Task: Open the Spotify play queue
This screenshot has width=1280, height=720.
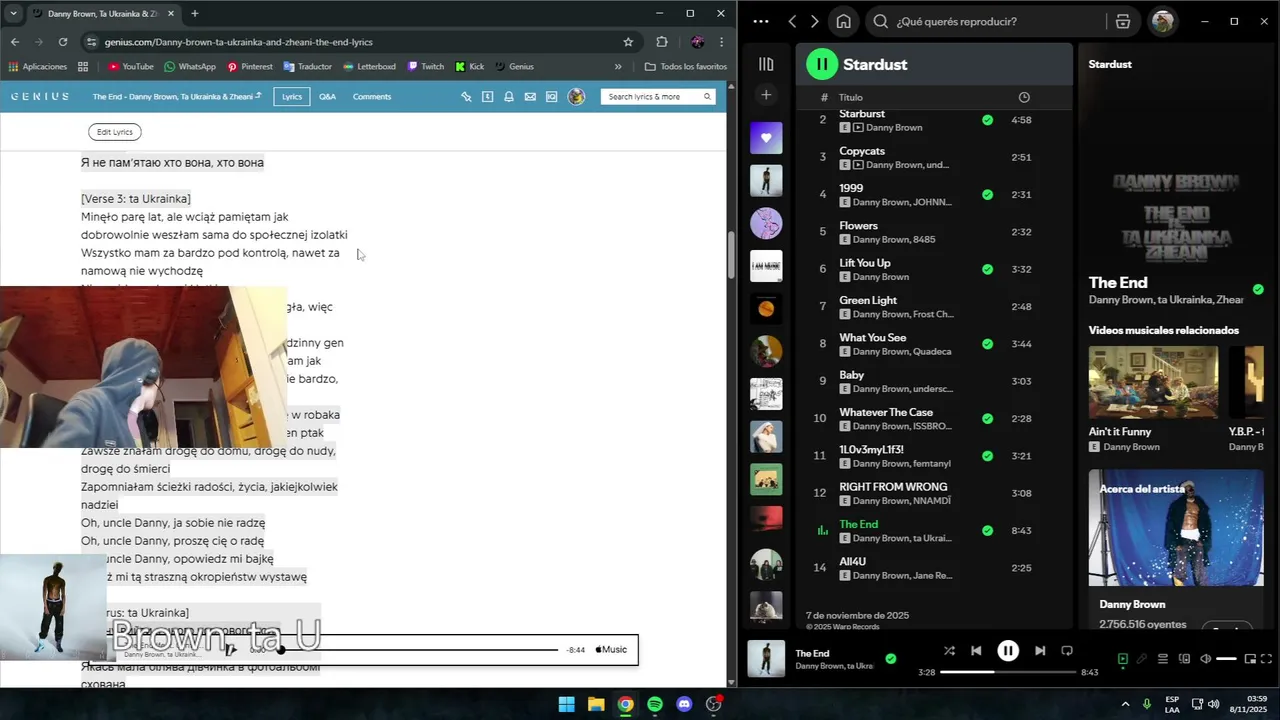Action: click(x=1163, y=659)
